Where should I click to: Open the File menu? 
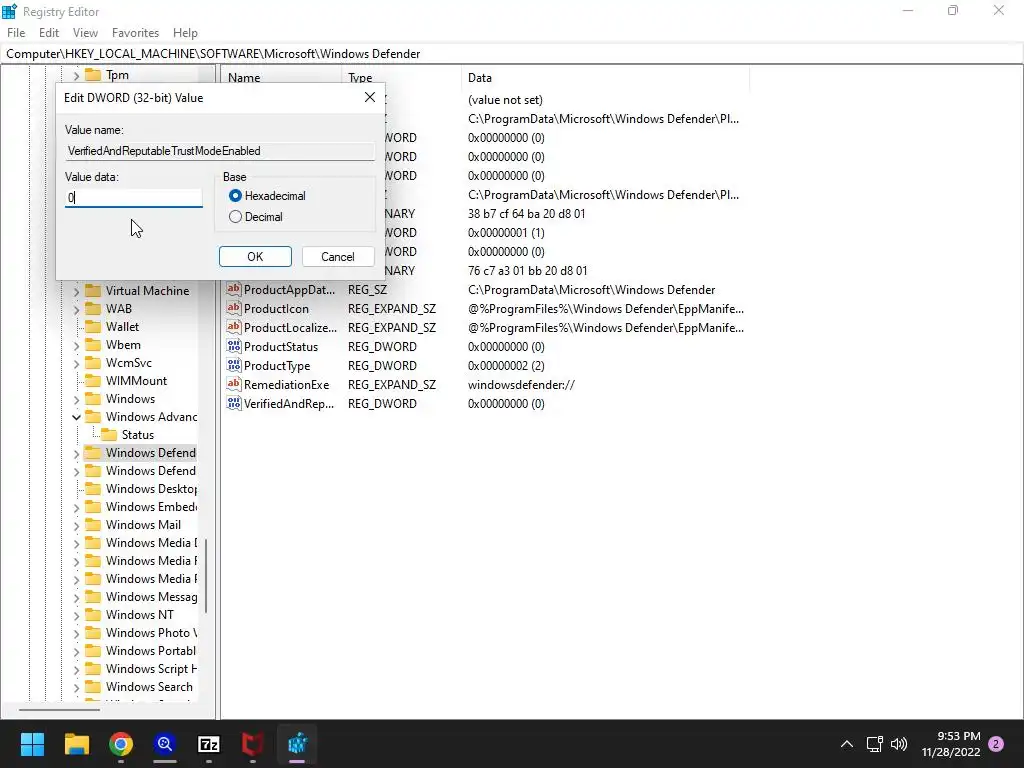(x=16, y=33)
